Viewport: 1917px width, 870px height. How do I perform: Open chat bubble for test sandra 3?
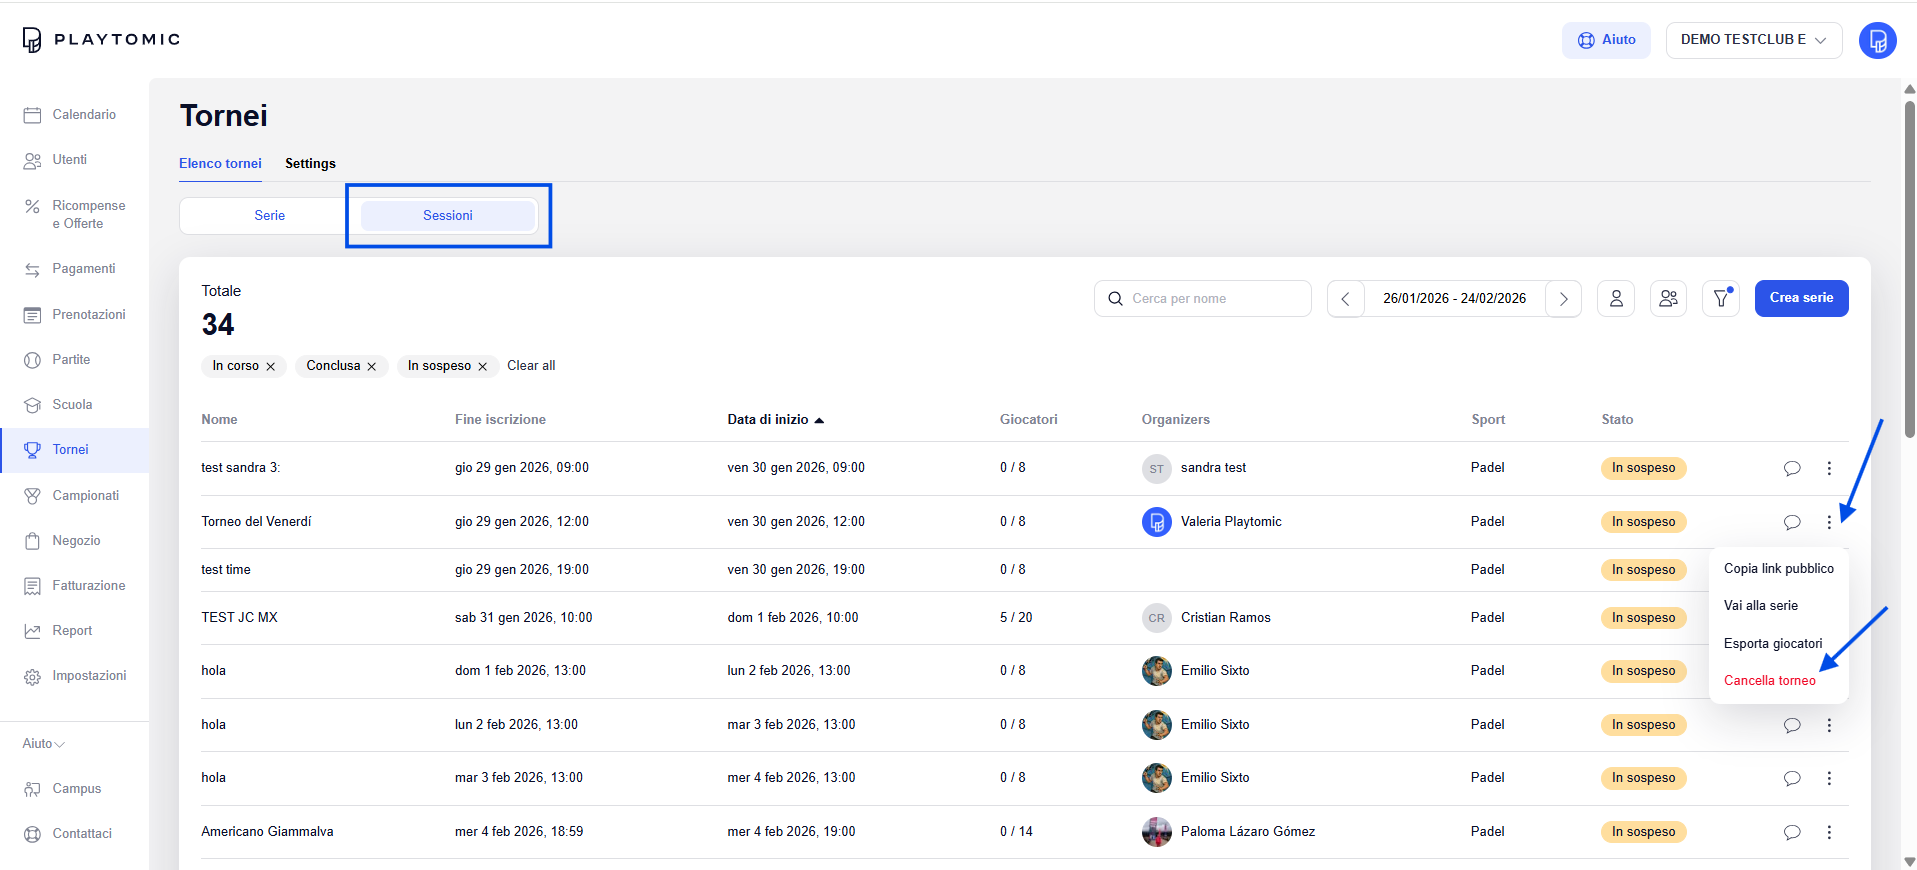click(x=1791, y=468)
